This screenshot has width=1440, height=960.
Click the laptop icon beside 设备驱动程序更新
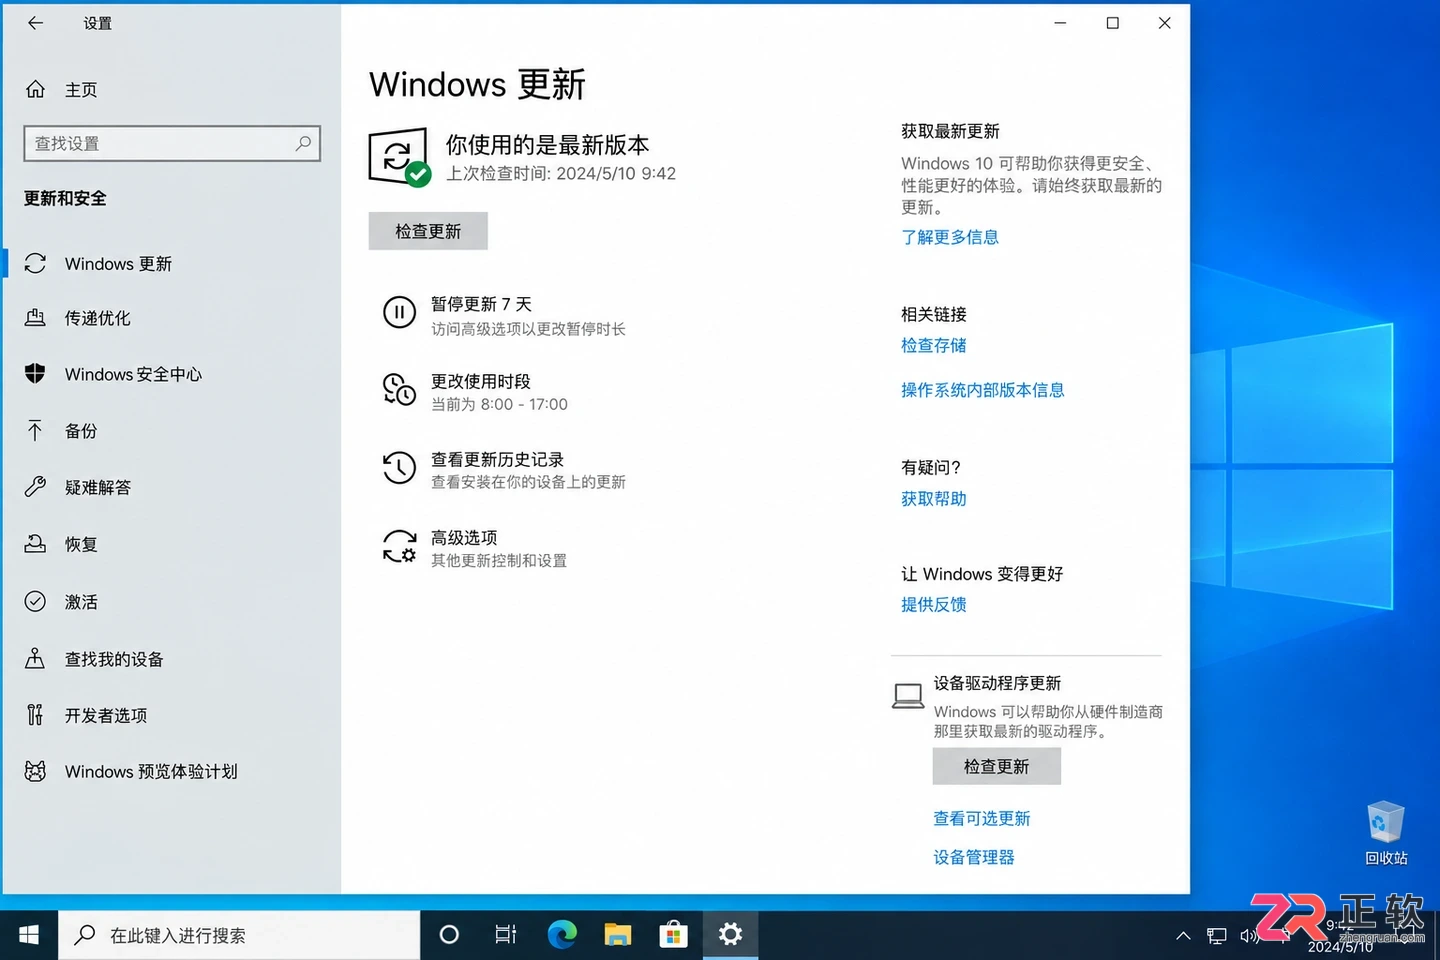coord(908,696)
